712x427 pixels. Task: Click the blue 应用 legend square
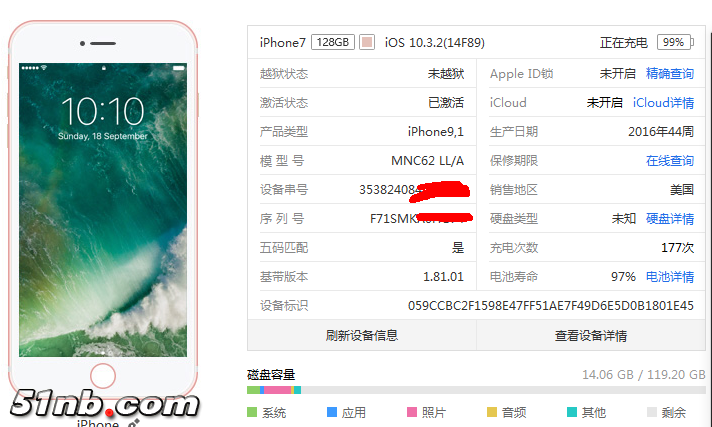point(332,412)
